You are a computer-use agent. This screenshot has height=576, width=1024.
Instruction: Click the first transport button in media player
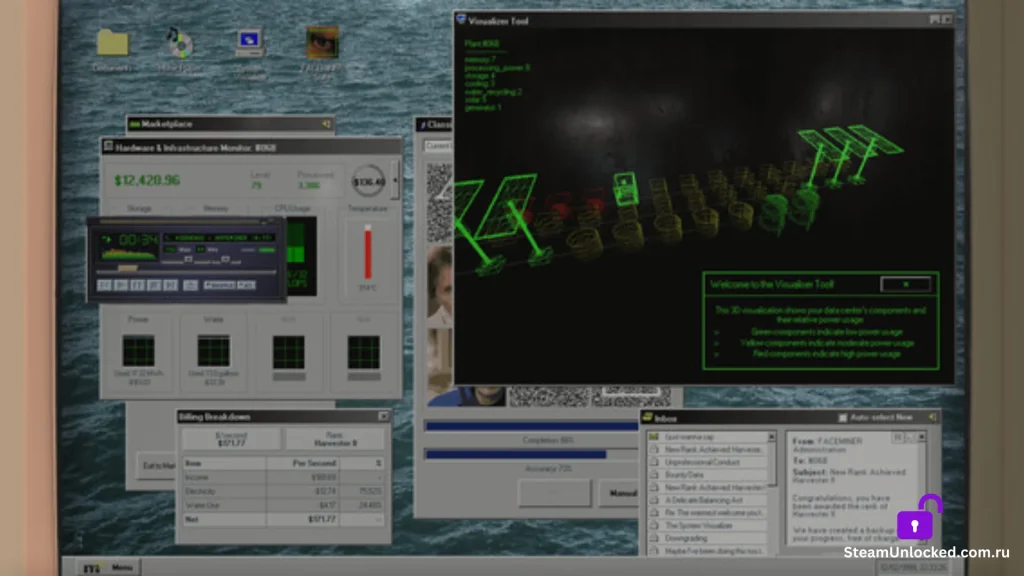click(104, 285)
